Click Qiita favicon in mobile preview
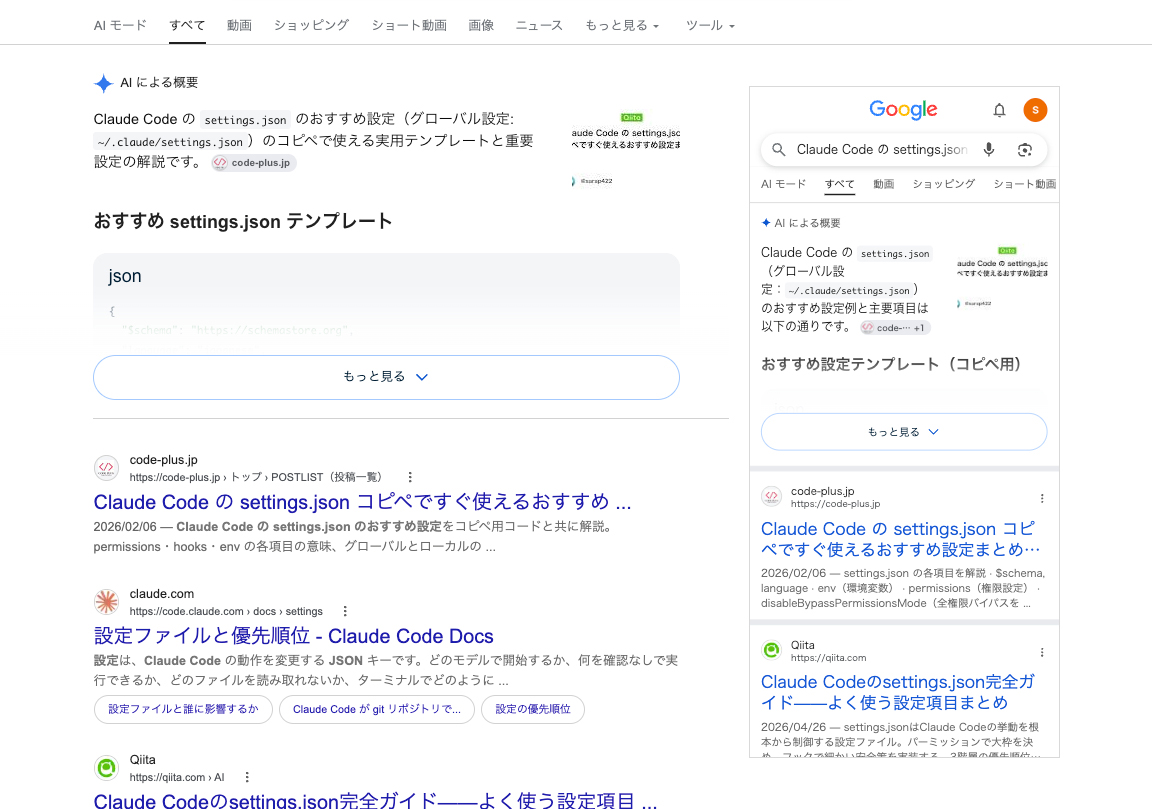1152x809 pixels. coord(771,650)
